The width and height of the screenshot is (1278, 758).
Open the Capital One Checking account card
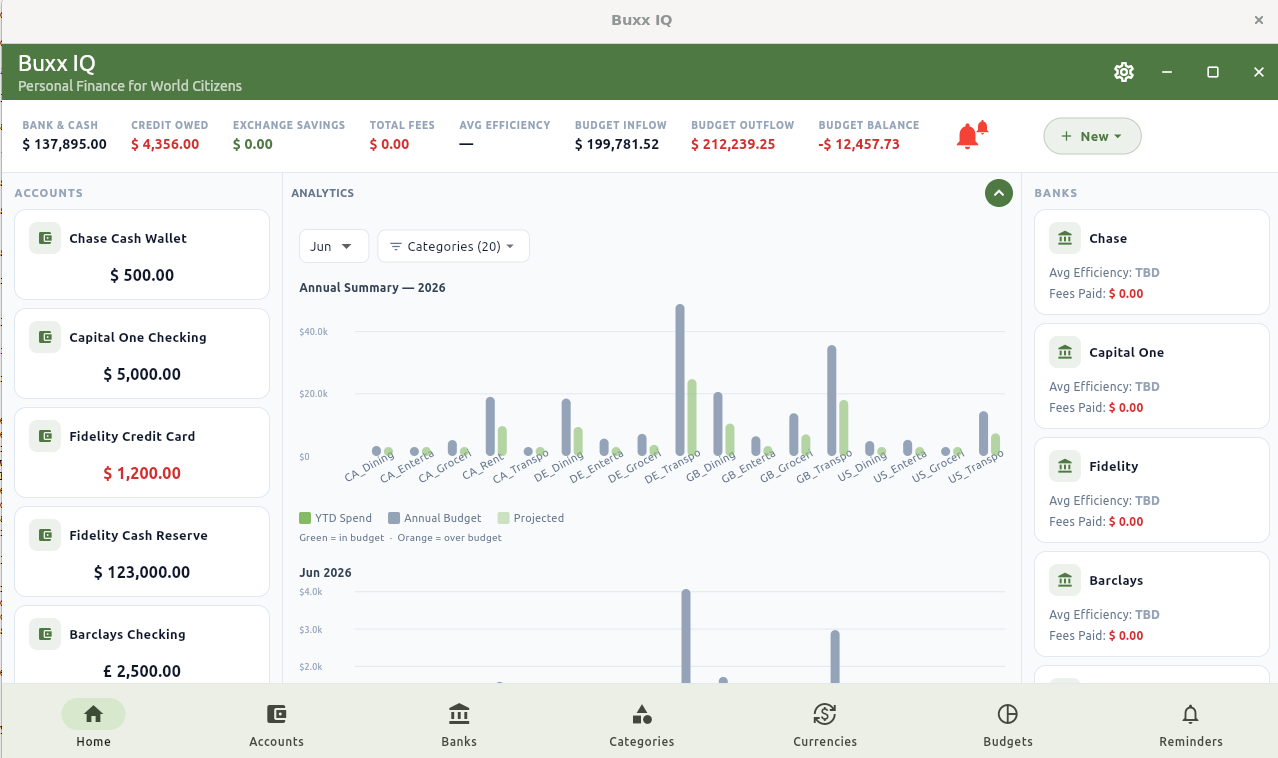[142, 354]
